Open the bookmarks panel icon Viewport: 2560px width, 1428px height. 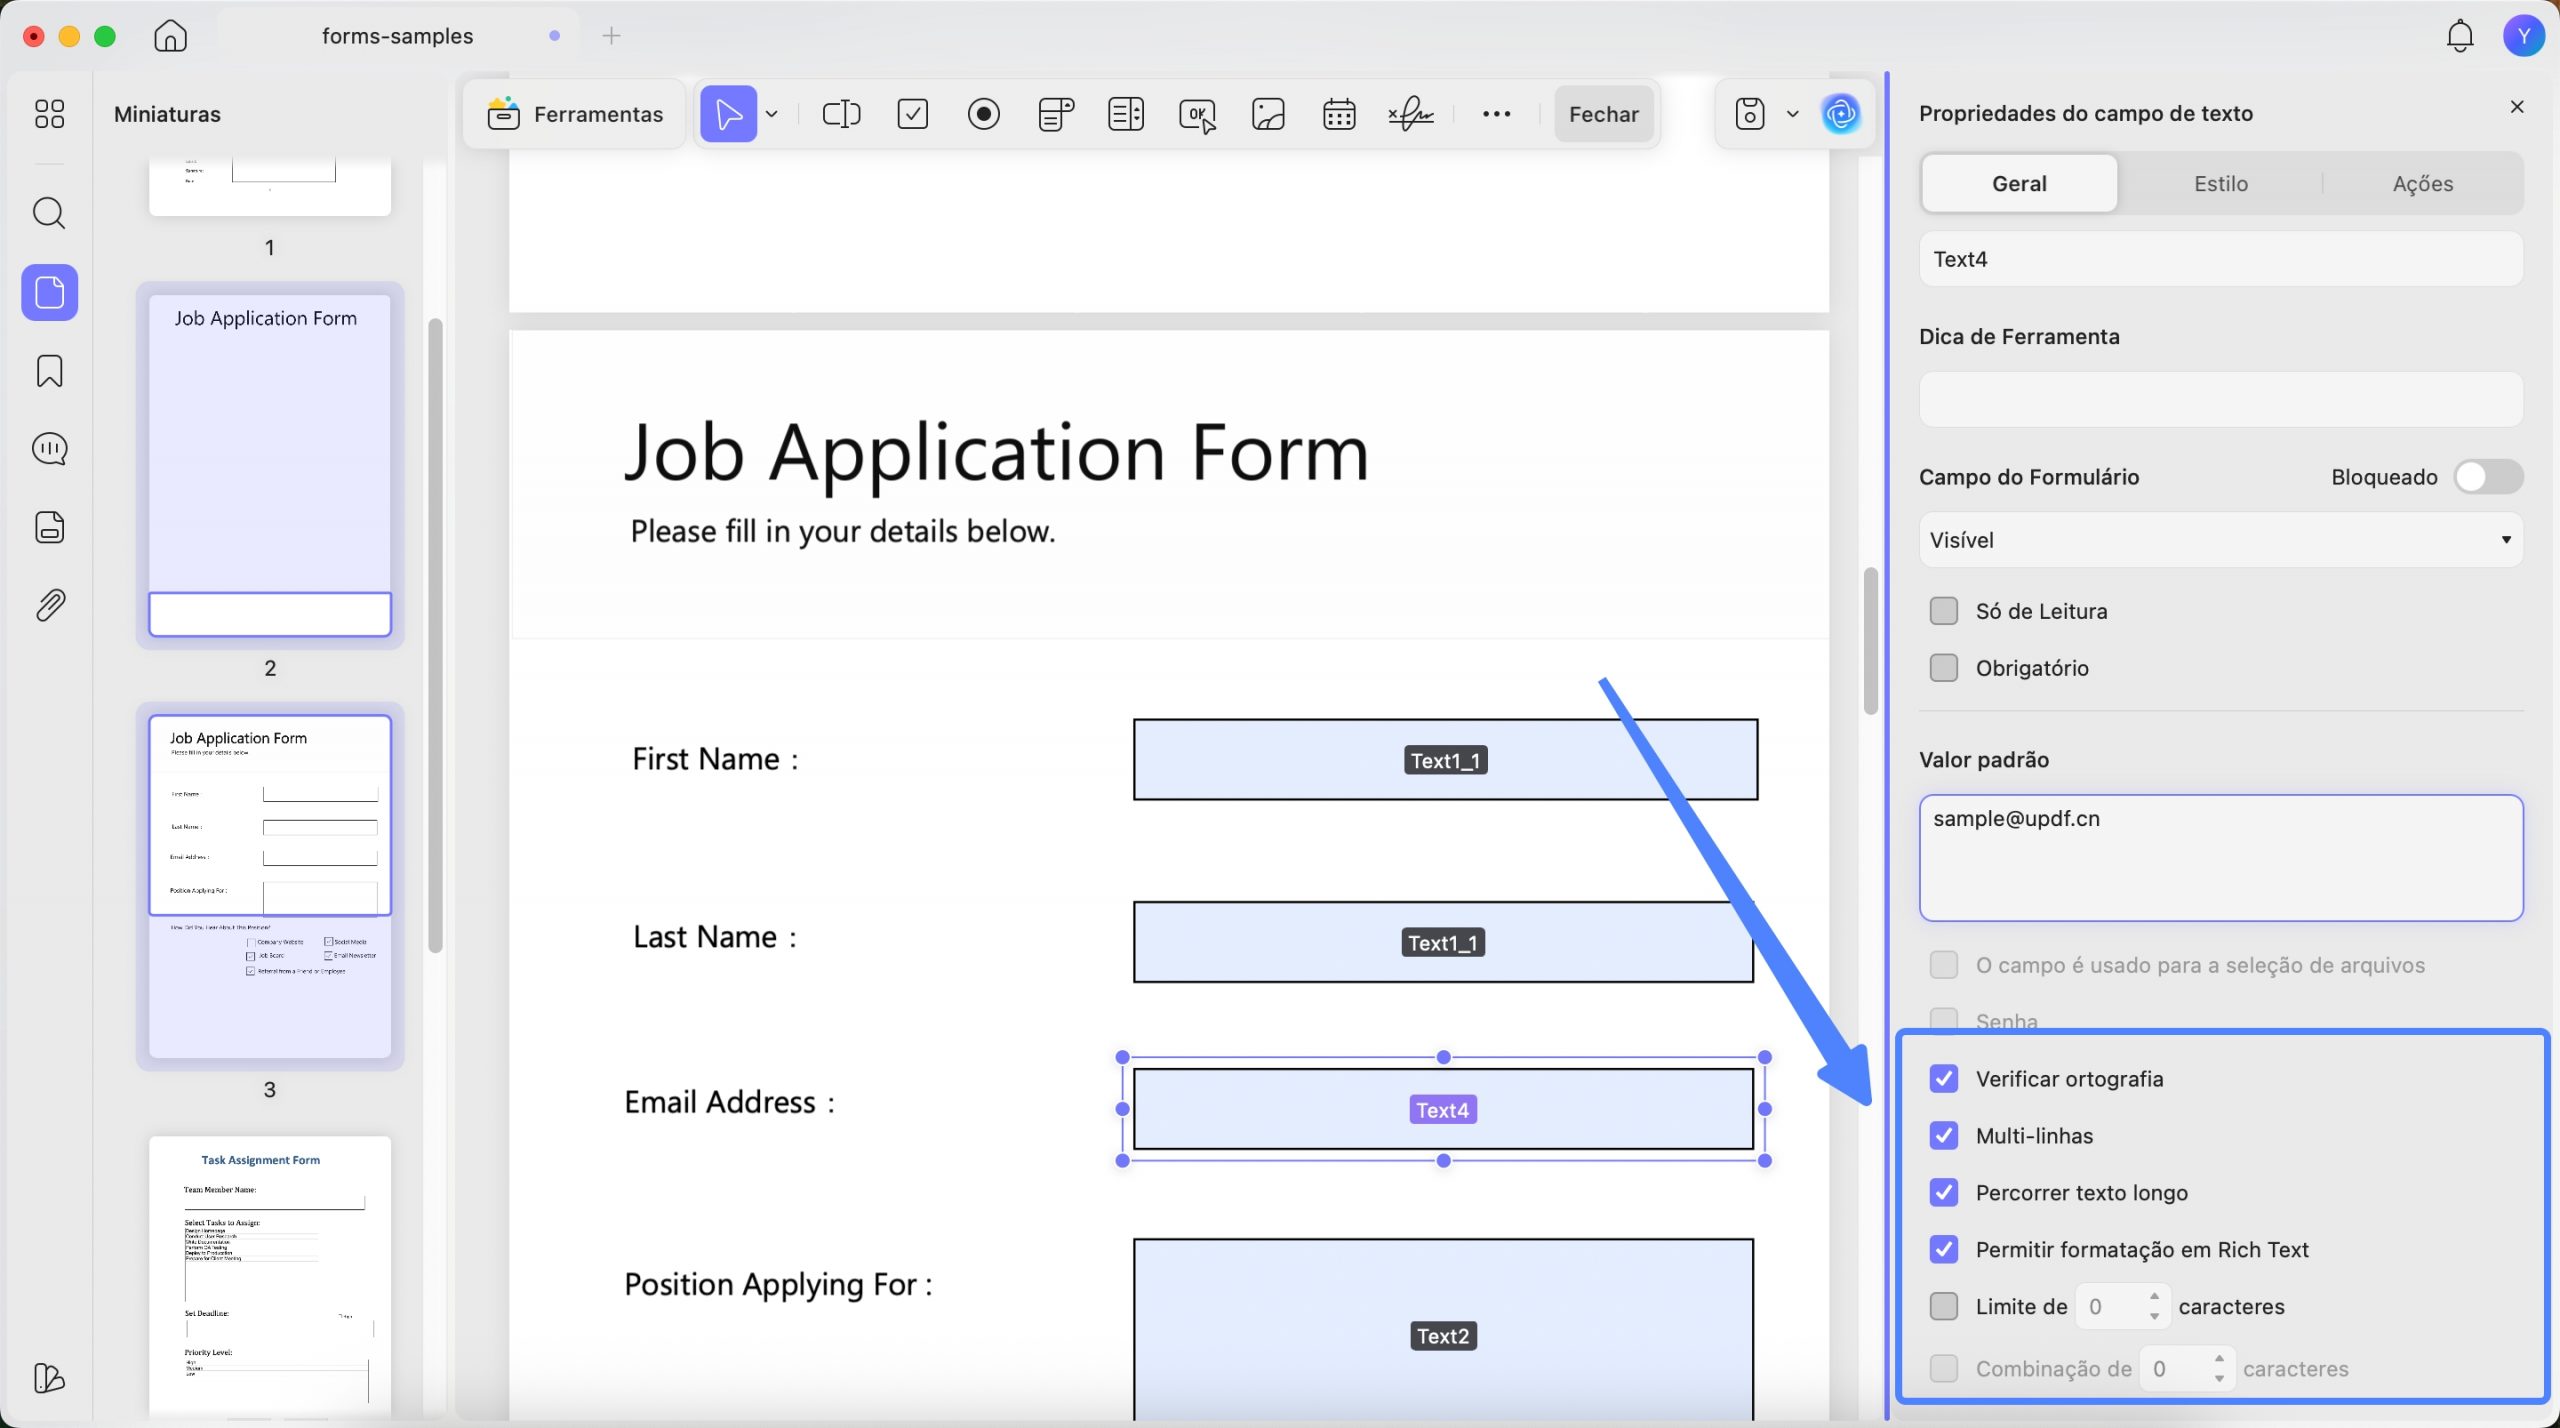49,371
